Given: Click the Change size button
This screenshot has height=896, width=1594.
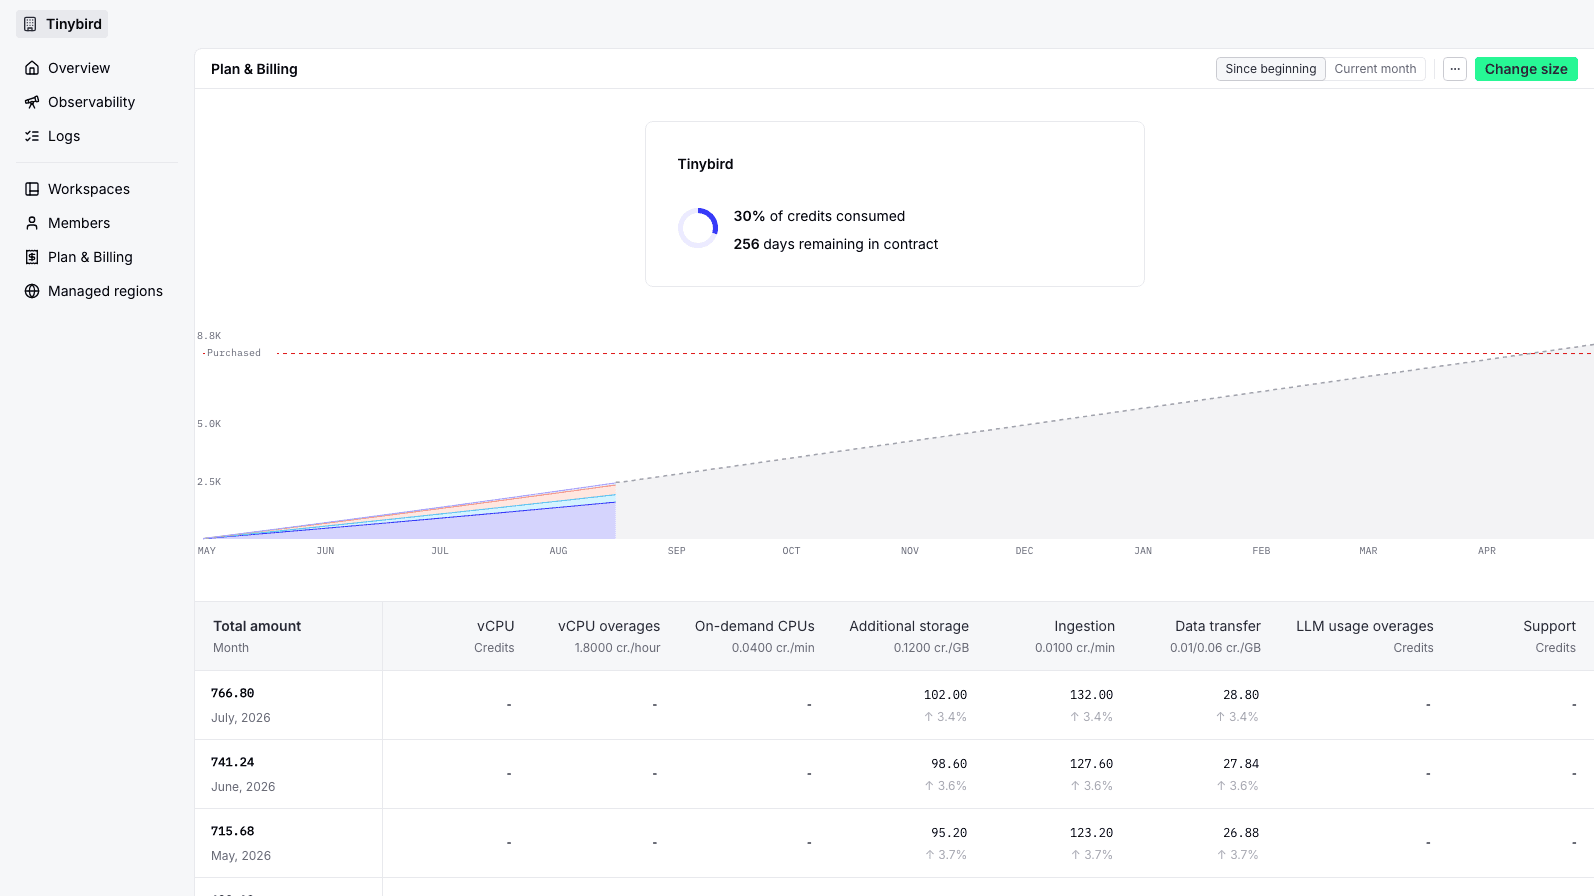Looking at the screenshot, I should tap(1526, 69).
